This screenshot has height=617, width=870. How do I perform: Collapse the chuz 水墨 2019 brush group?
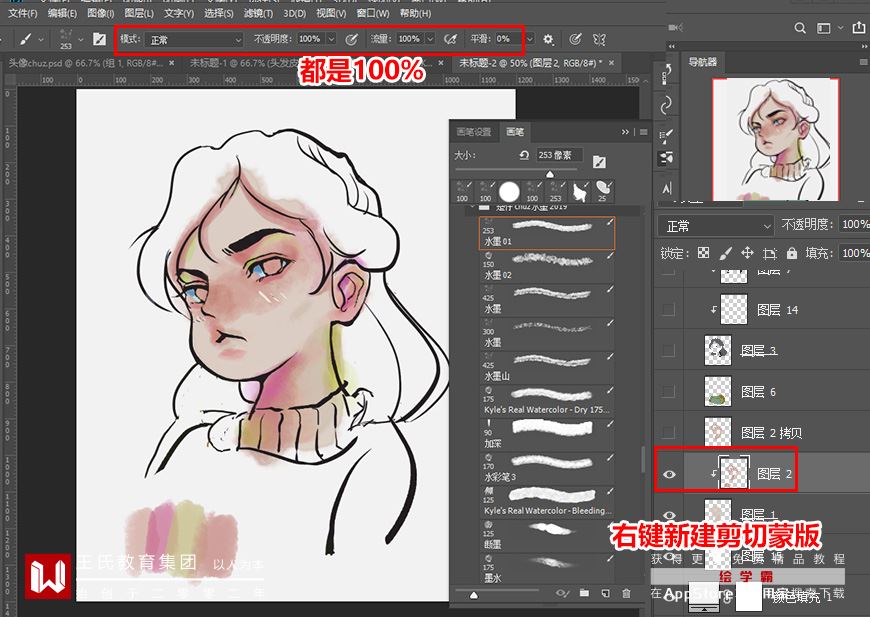(x=471, y=207)
